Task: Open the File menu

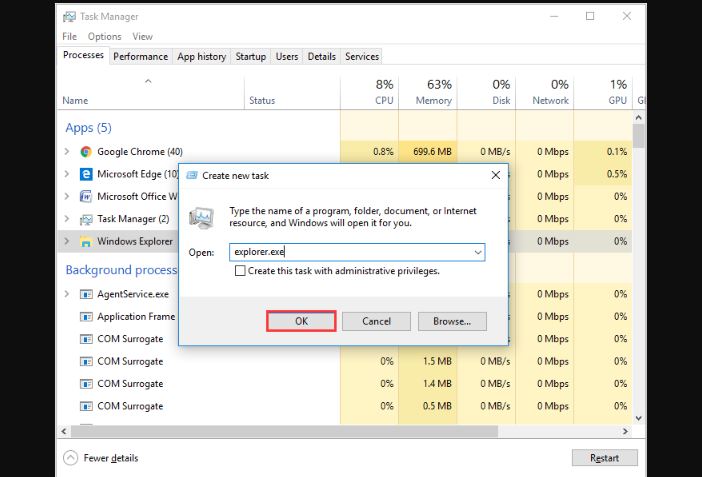Action: click(69, 37)
